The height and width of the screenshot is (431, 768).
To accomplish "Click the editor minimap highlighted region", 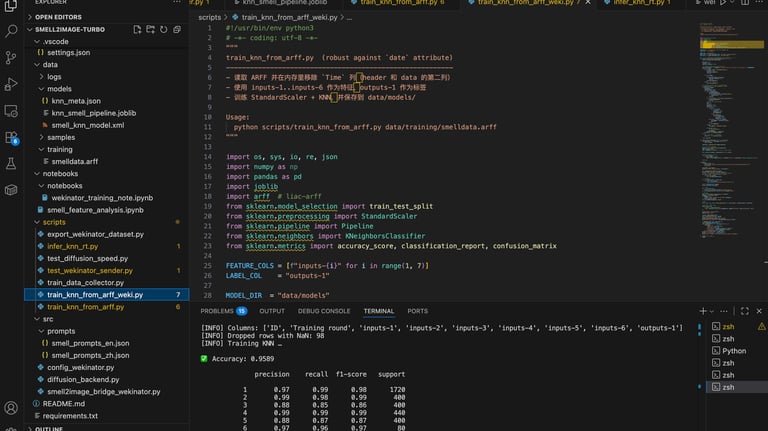I will point(732,45).
